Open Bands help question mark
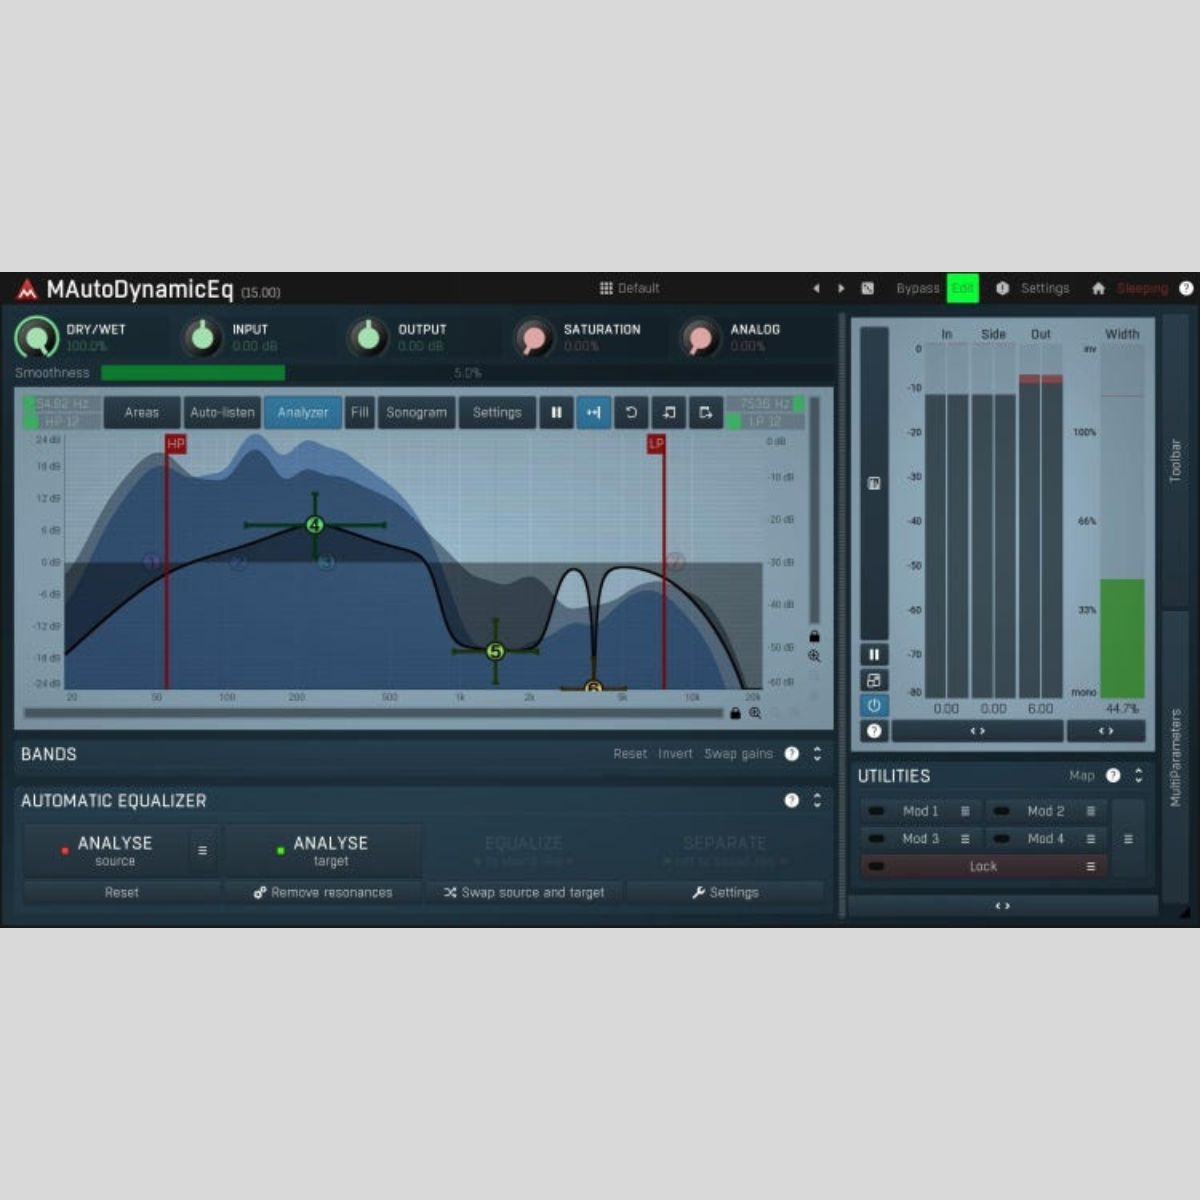This screenshot has height=1200, width=1200. pos(792,754)
